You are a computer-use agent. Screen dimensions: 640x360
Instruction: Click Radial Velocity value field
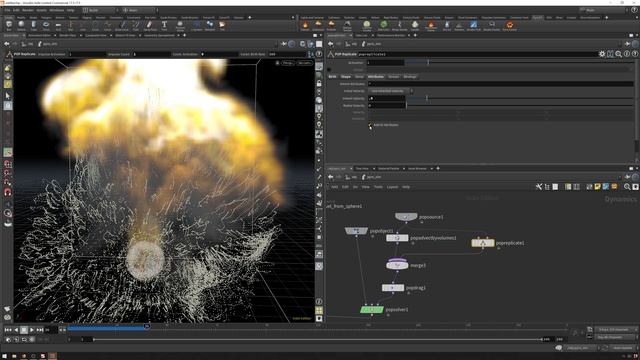tap(387, 106)
